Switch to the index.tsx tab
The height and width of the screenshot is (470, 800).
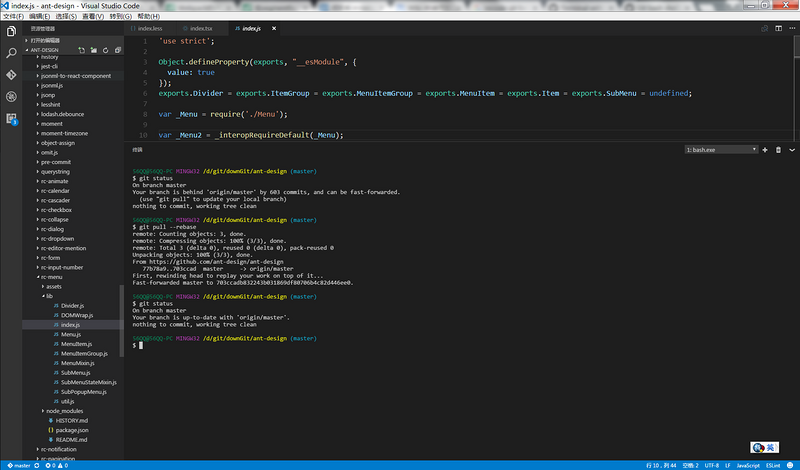pos(201,29)
